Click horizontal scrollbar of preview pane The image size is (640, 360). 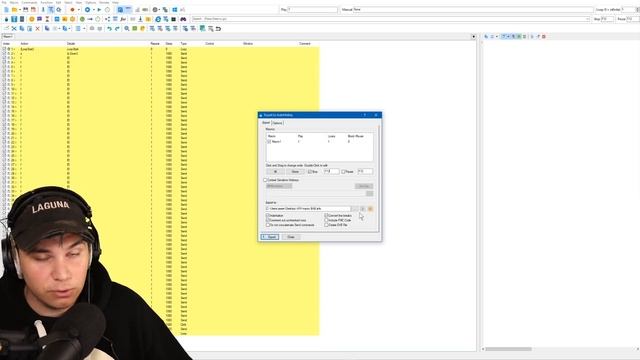(509, 349)
